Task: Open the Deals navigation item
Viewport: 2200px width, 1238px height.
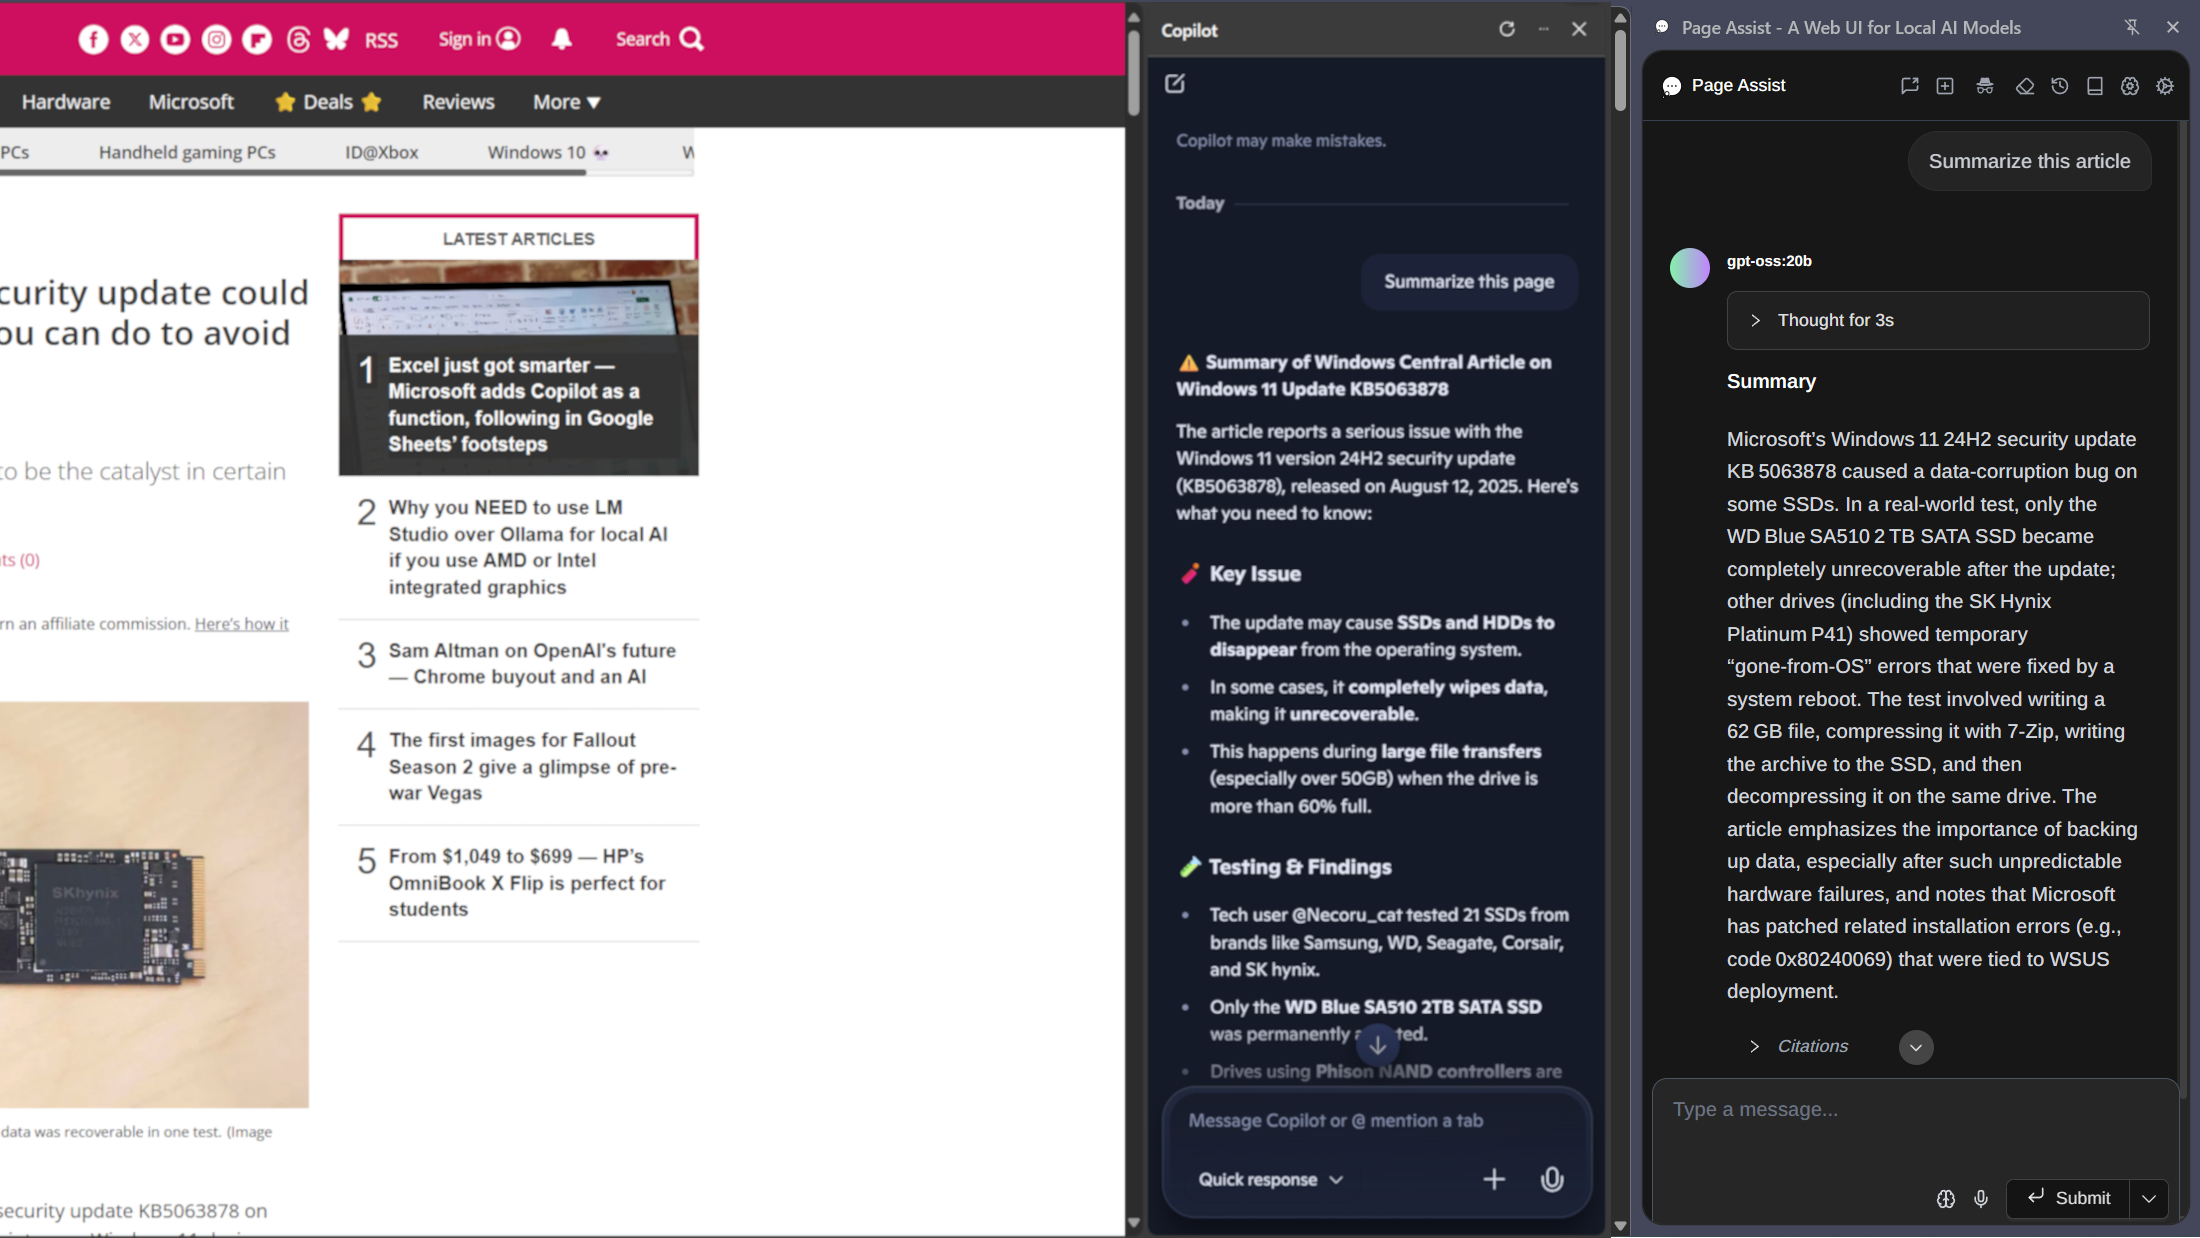Action: 328,102
